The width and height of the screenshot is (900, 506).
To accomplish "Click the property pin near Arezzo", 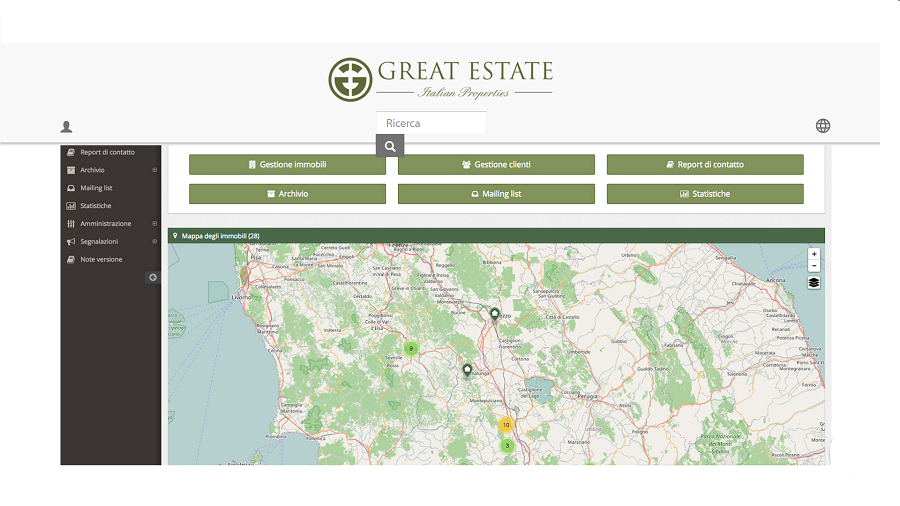I will pos(495,314).
